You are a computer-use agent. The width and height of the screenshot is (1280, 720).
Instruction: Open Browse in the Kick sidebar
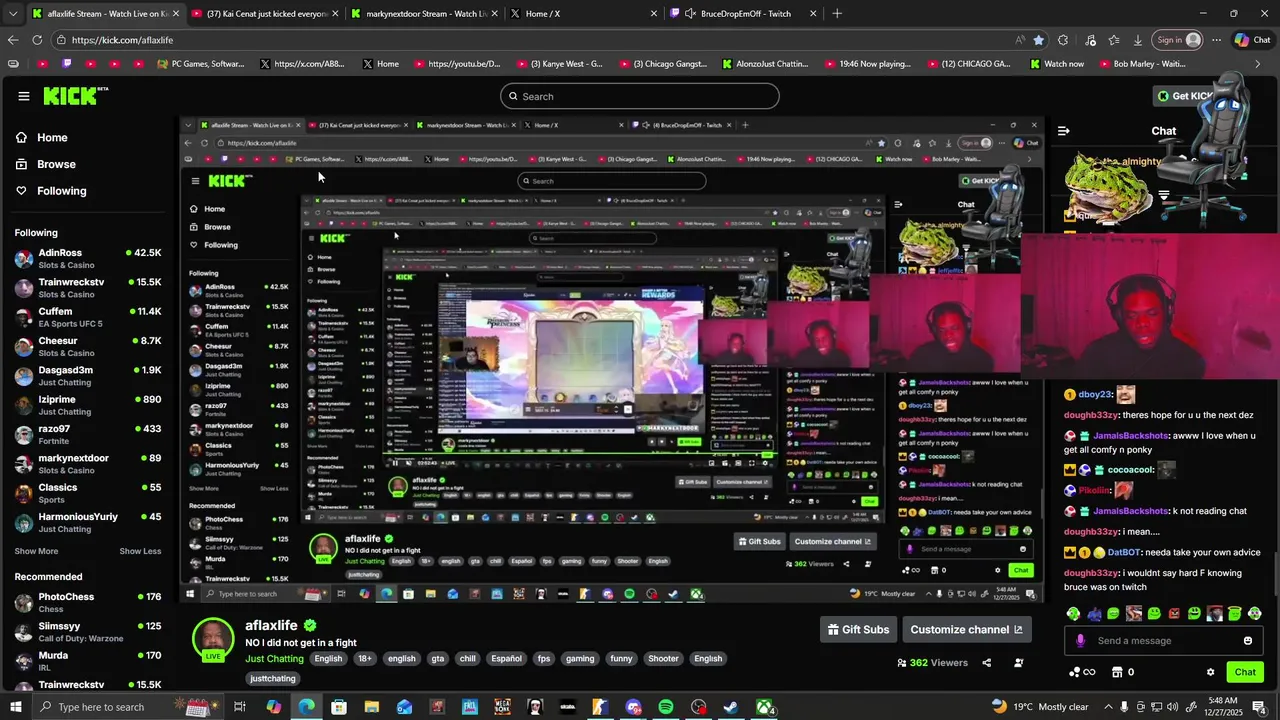point(46,164)
